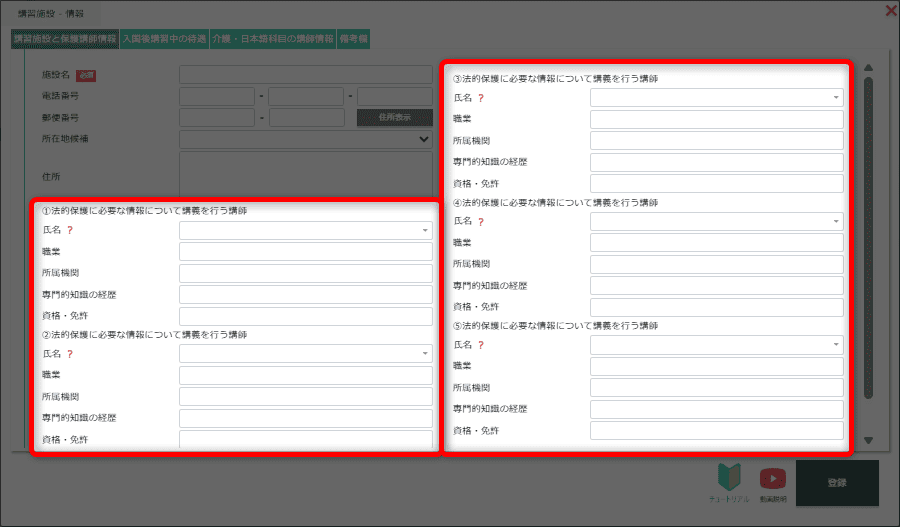Click second 郵便番号 input box
The width and height of the screenshot is (900, 527).
pyautogui.click(x=307, y=117)
